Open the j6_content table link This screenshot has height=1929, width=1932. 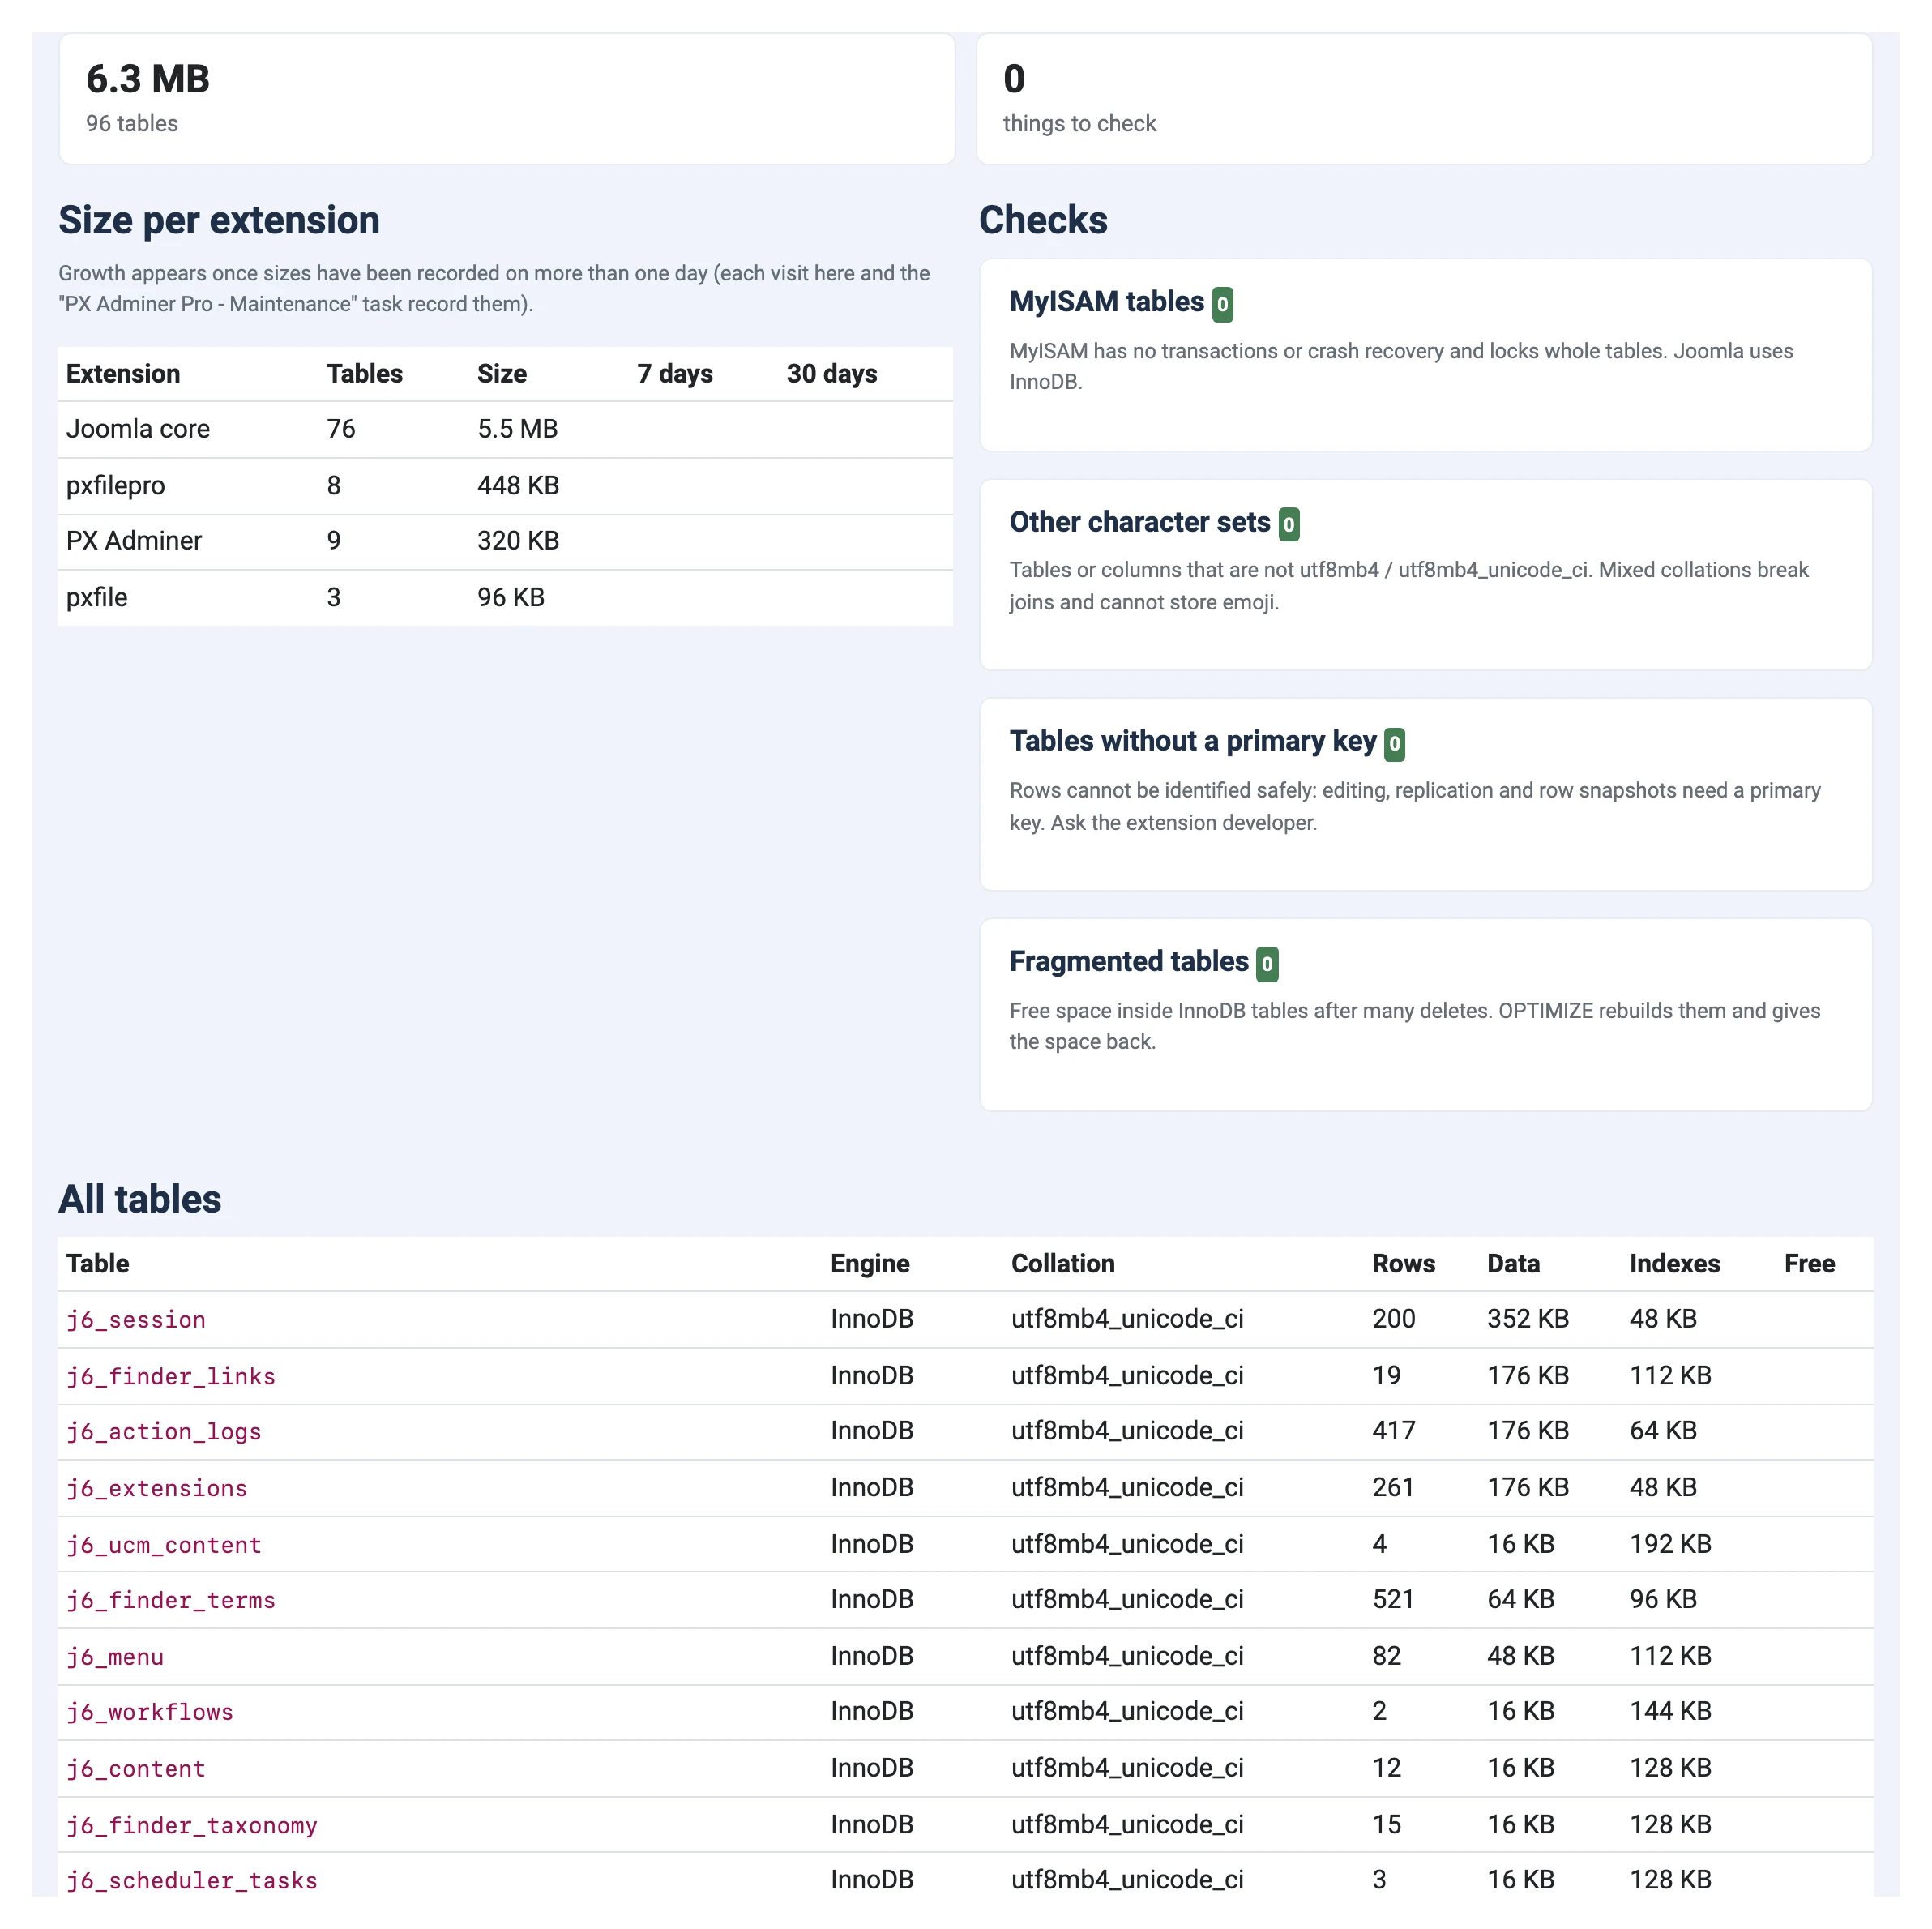click(136, 1768)
